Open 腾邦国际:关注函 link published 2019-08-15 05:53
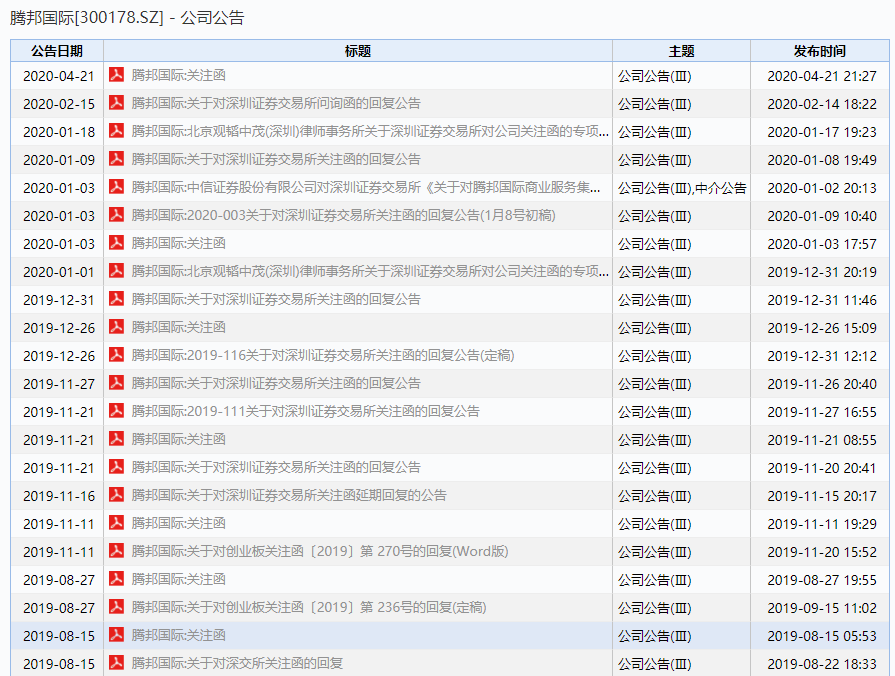The image size is (895, 676). (179, 635)
